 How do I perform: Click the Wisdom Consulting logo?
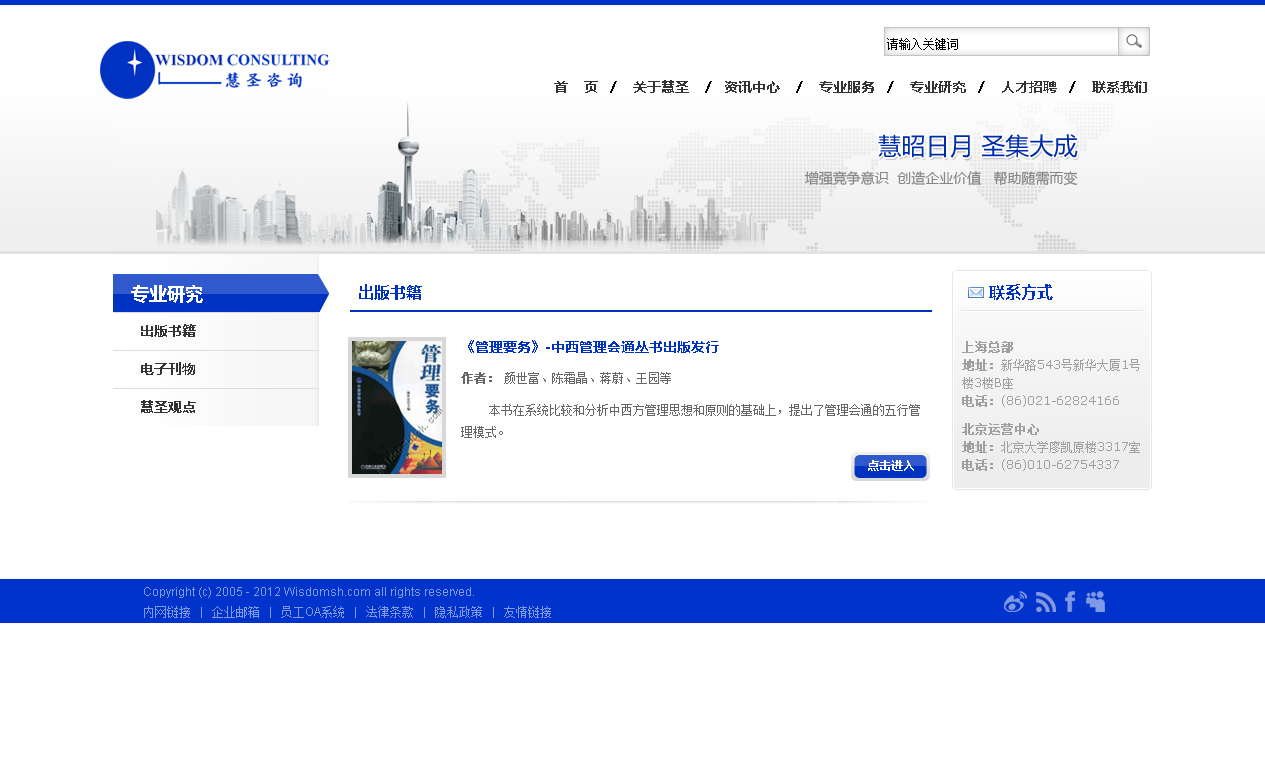point(214,70)
